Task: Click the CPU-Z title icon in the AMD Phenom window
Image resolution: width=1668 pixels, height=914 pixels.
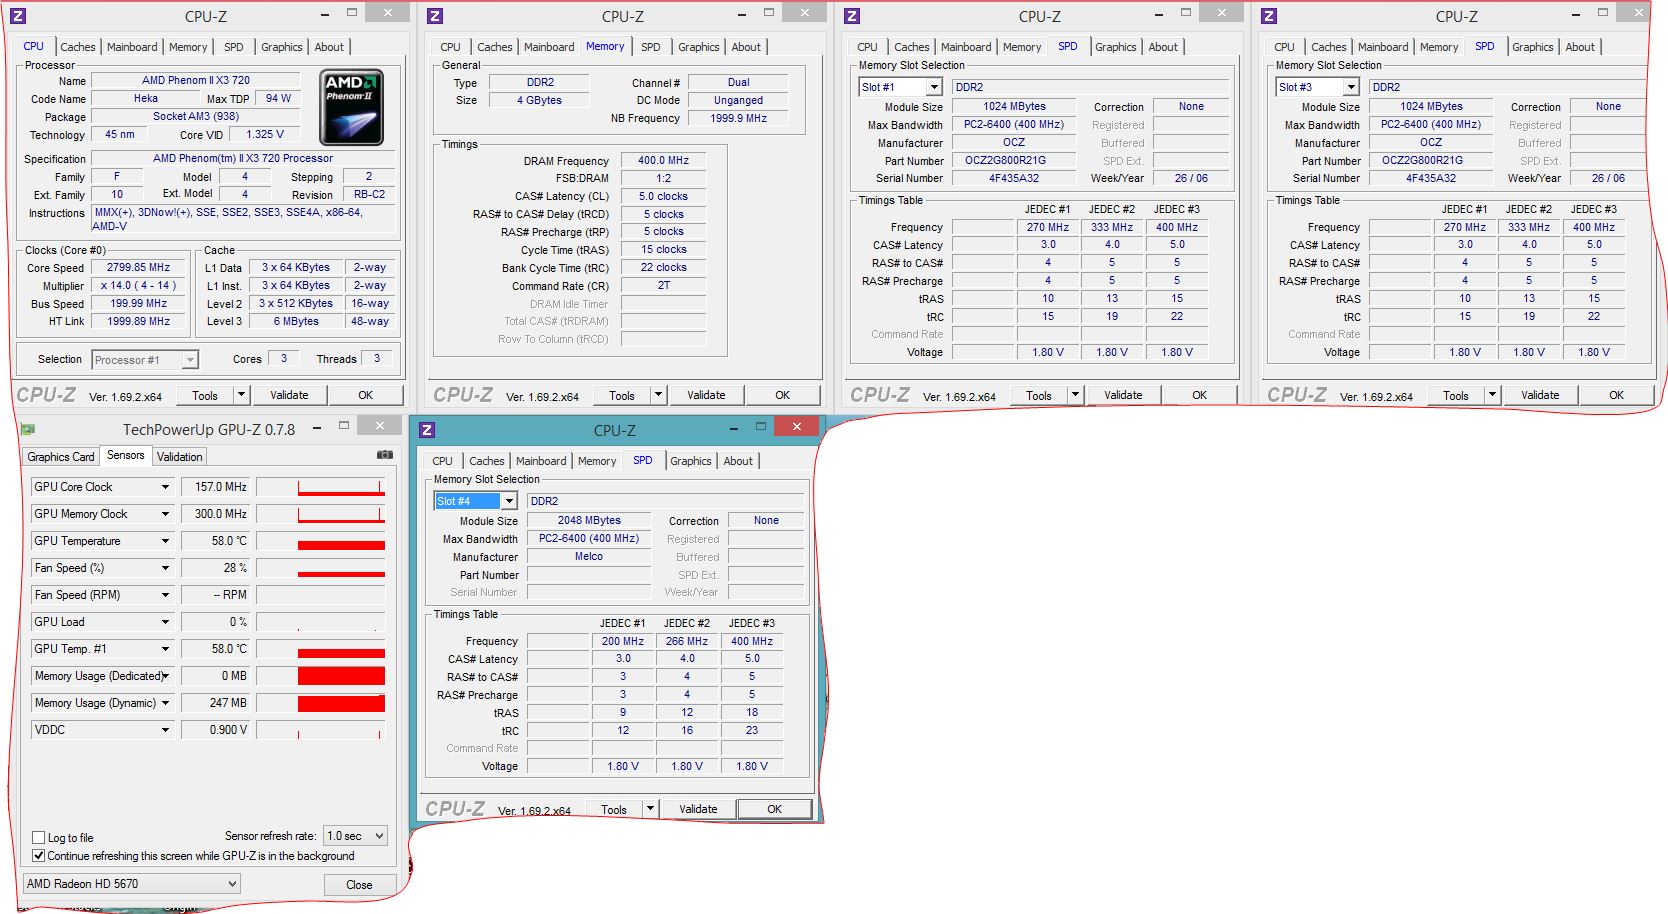Action: coord(17,16)
